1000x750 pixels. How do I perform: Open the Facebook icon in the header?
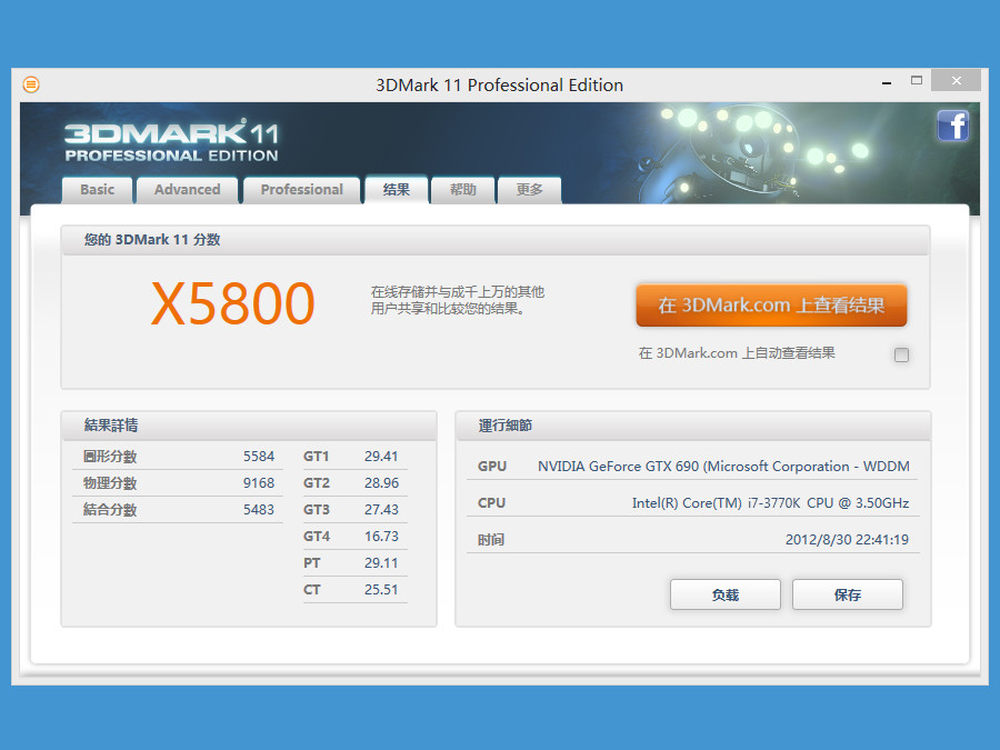pyautogui.click(x=952, y=126)
